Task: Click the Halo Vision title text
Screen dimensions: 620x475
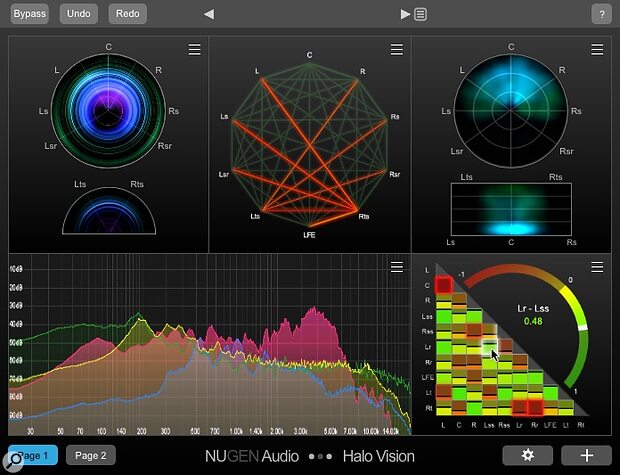Action: tap(378, 456)
